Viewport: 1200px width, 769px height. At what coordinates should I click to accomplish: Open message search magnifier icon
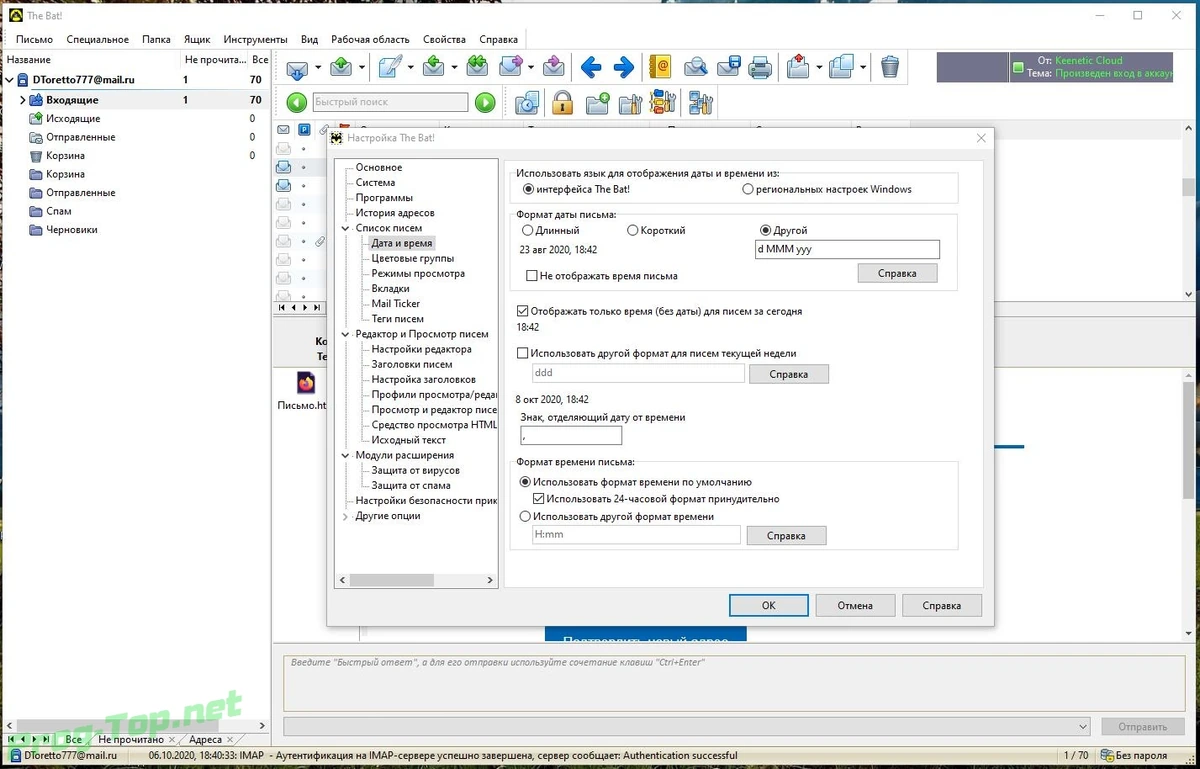pyautogui.click(x=696, y=68)
